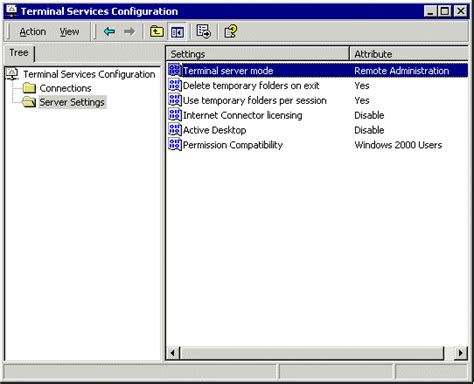The image size is (474, 384).
Task: Click the Active Desktop setting icon
Action: click(175, 130)
